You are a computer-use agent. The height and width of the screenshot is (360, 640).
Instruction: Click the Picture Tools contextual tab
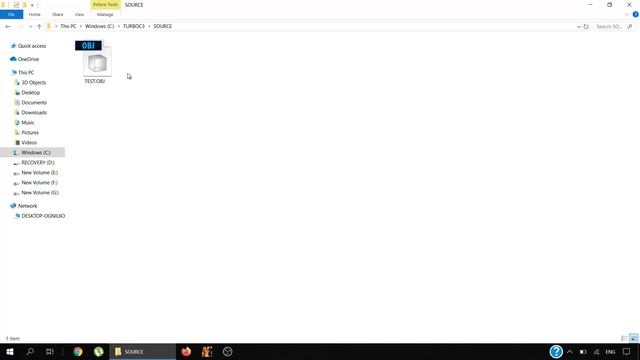click(105, 4)
